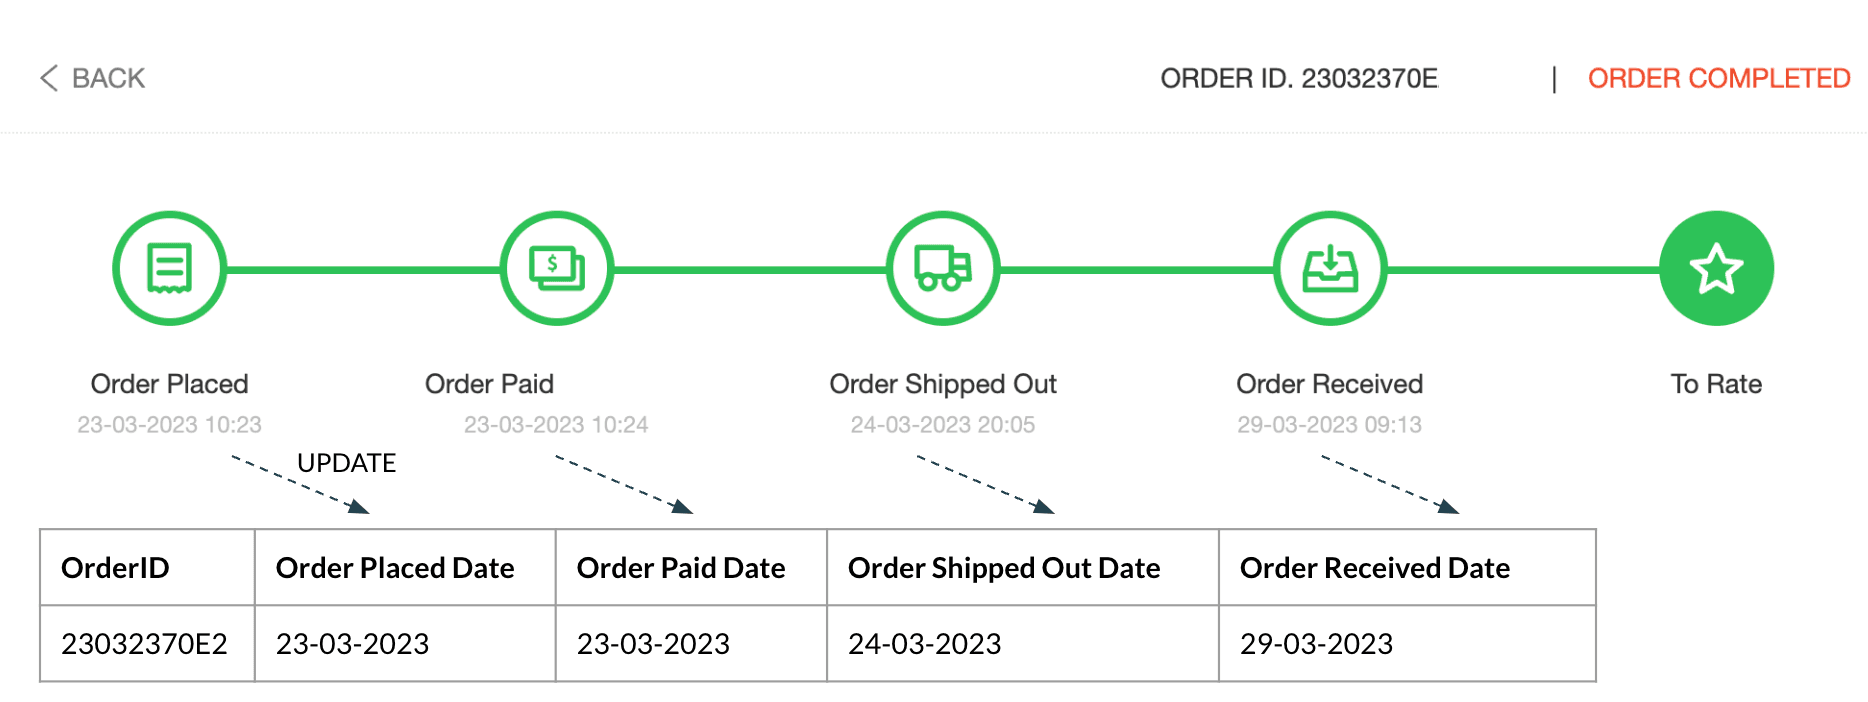This screenshot has height=702, width=1868.
Task: Click the OrderID column header
Action: coord(115,568)
